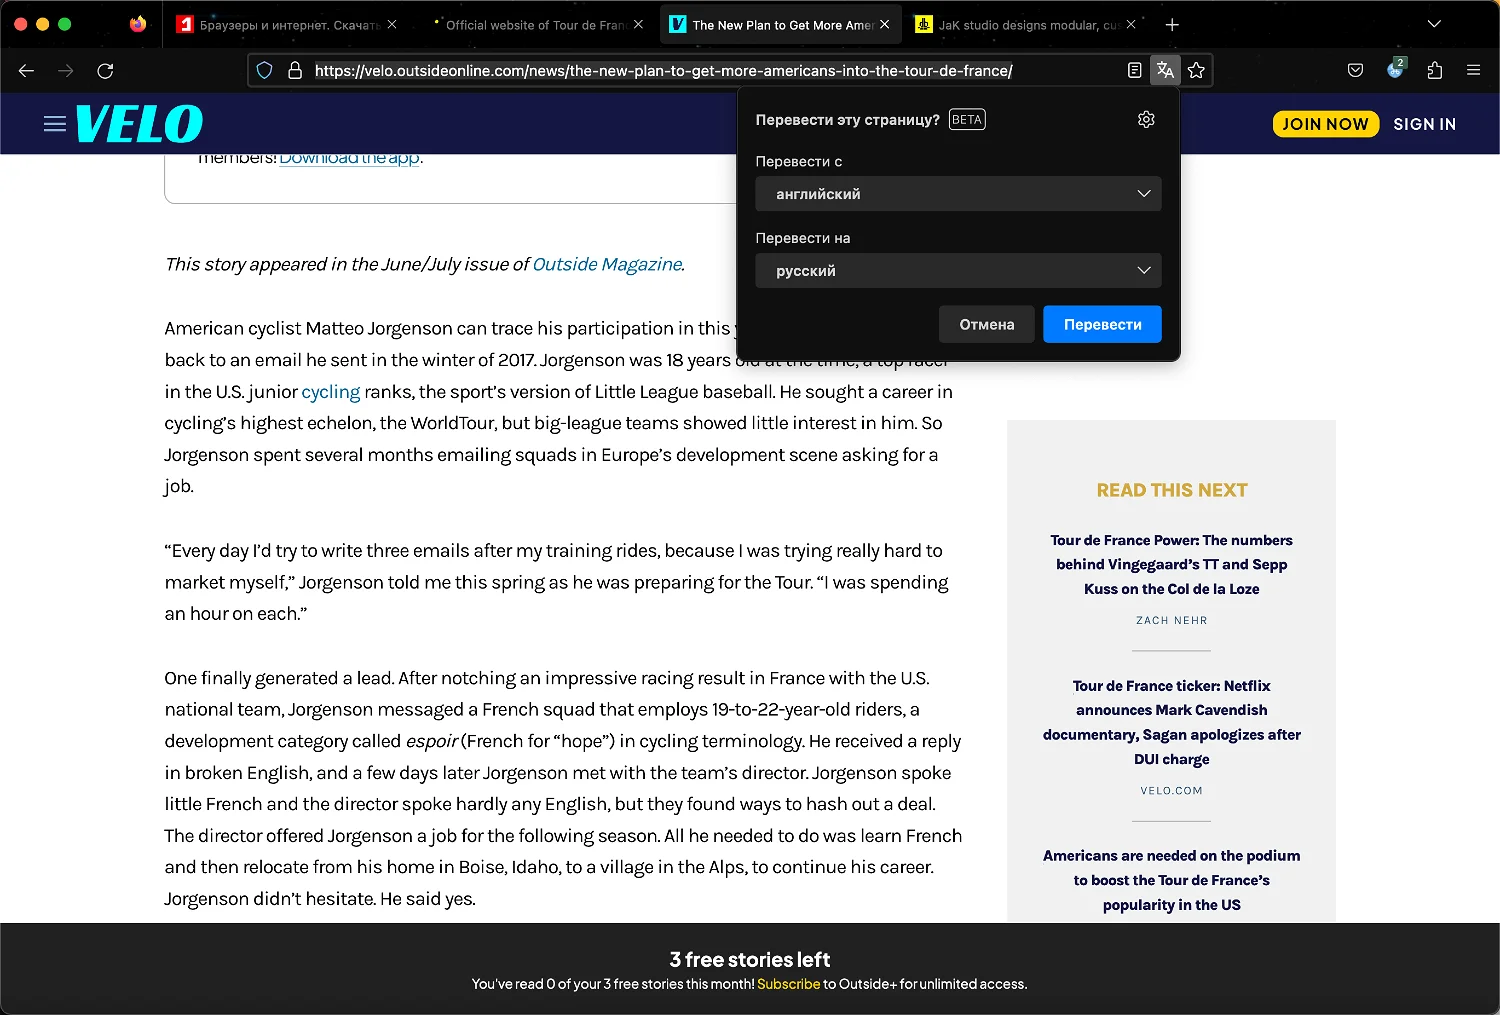Switch to JaK studio designs tab
Viewport: 1500px width, 1015px height.
[x=1027, y=25]
